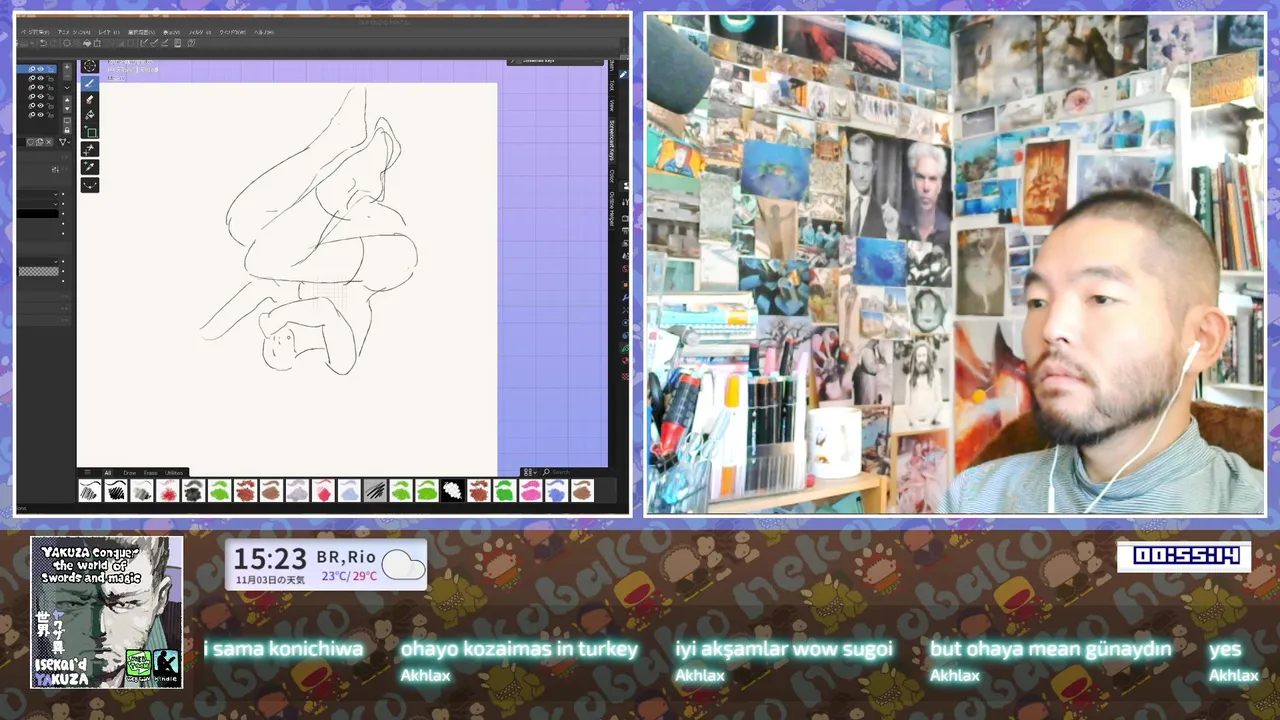Screen dimensions: 1280x720
Task: Click the Isekai'd Yakuza manga cover thumbnail
Action: click(x=106, y=612)
